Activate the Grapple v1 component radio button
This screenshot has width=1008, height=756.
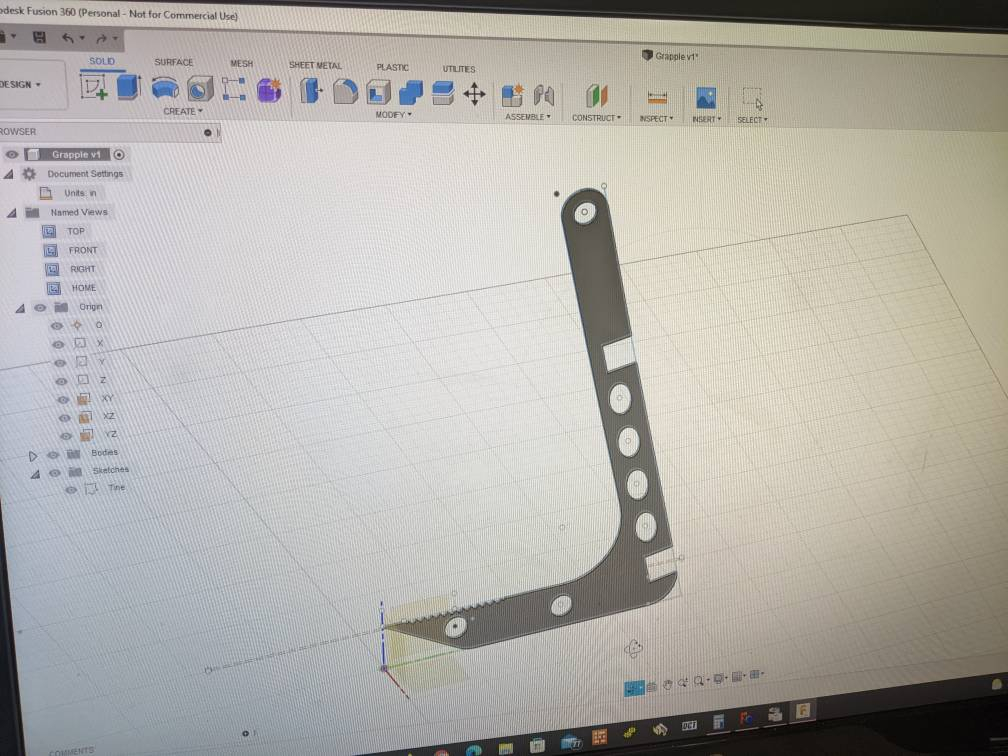119,155
